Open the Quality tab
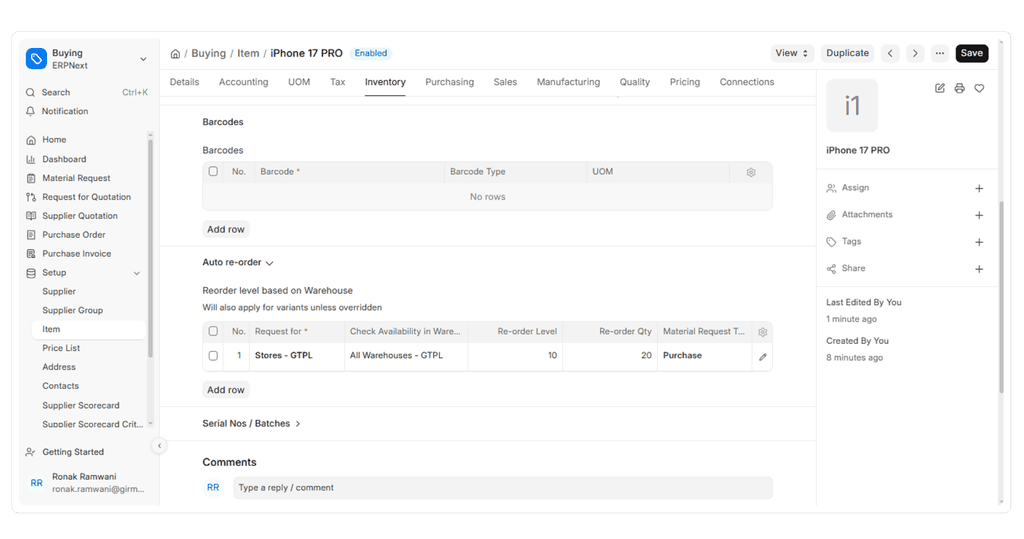 635,82
